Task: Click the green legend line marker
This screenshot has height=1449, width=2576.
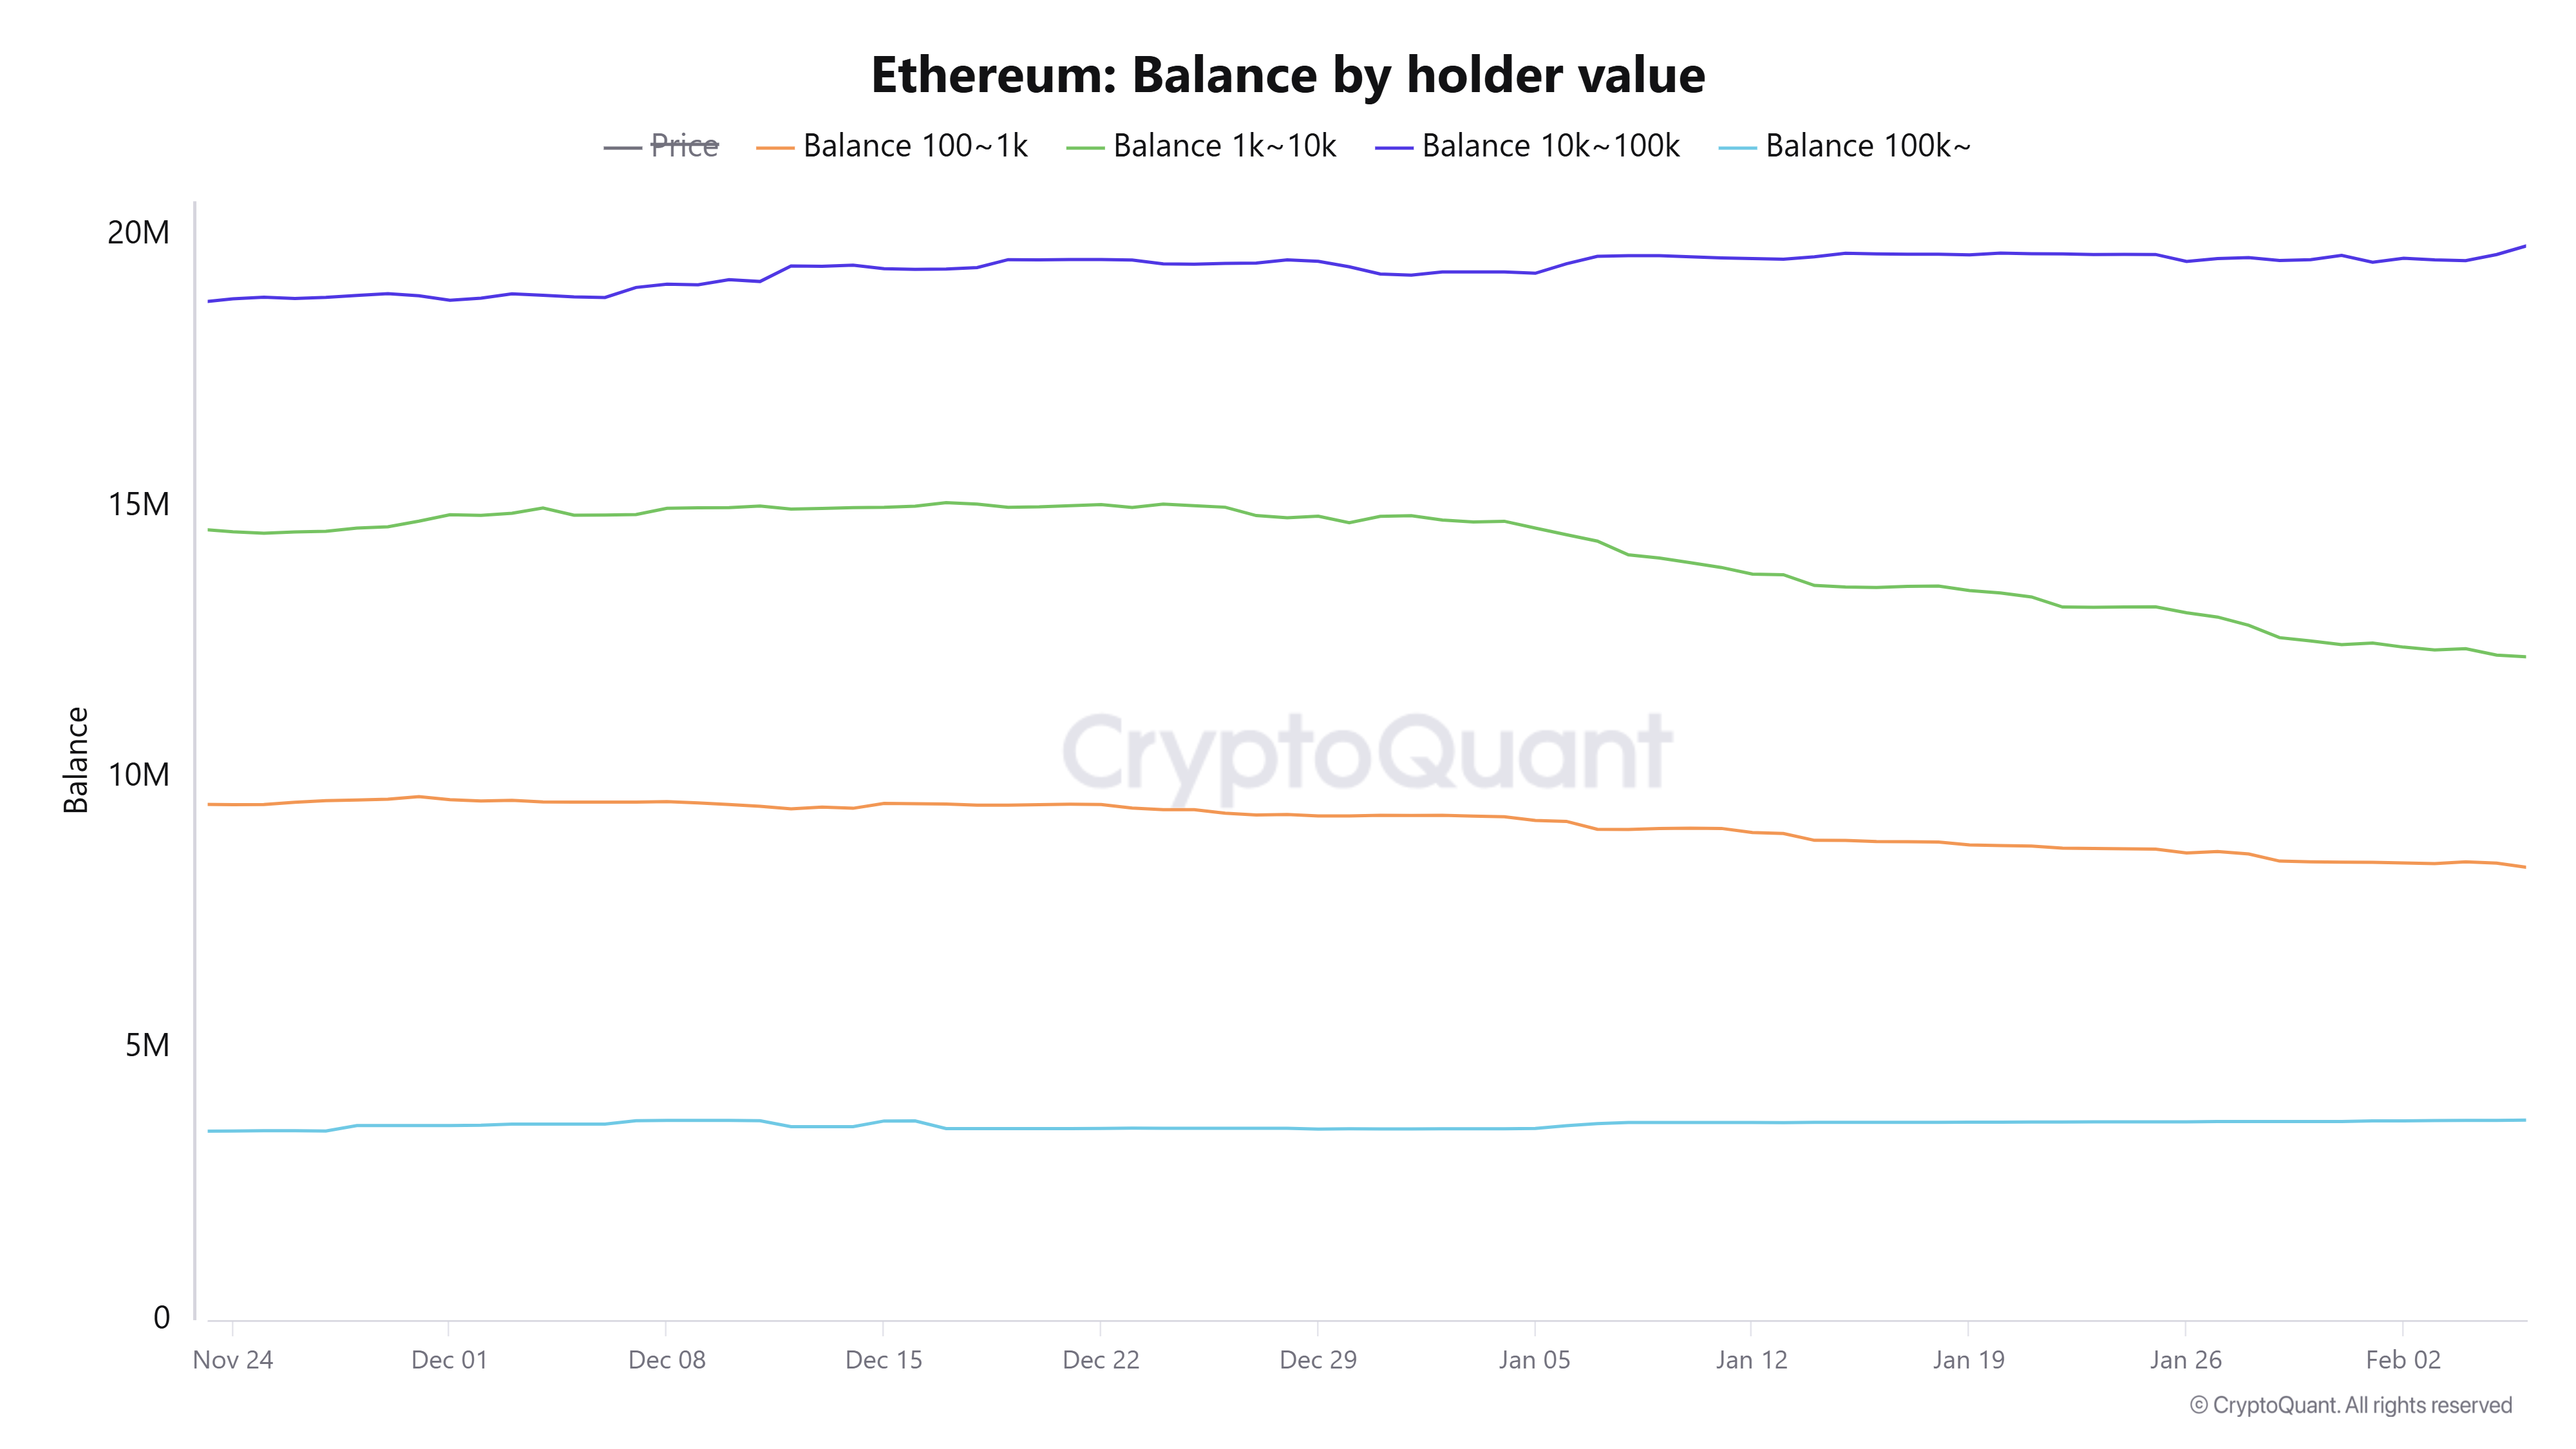Action: coord(1085,148)
